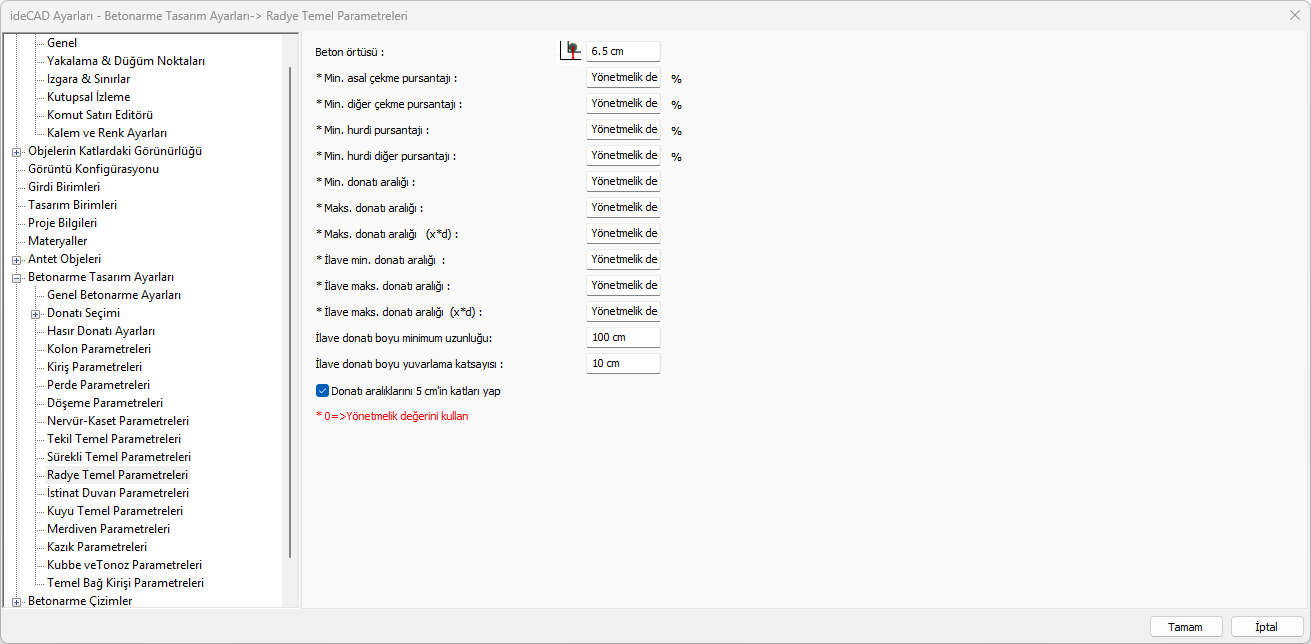Open Kolon Parametreleri settings page

pyautogui.click(x=99, y=349)
